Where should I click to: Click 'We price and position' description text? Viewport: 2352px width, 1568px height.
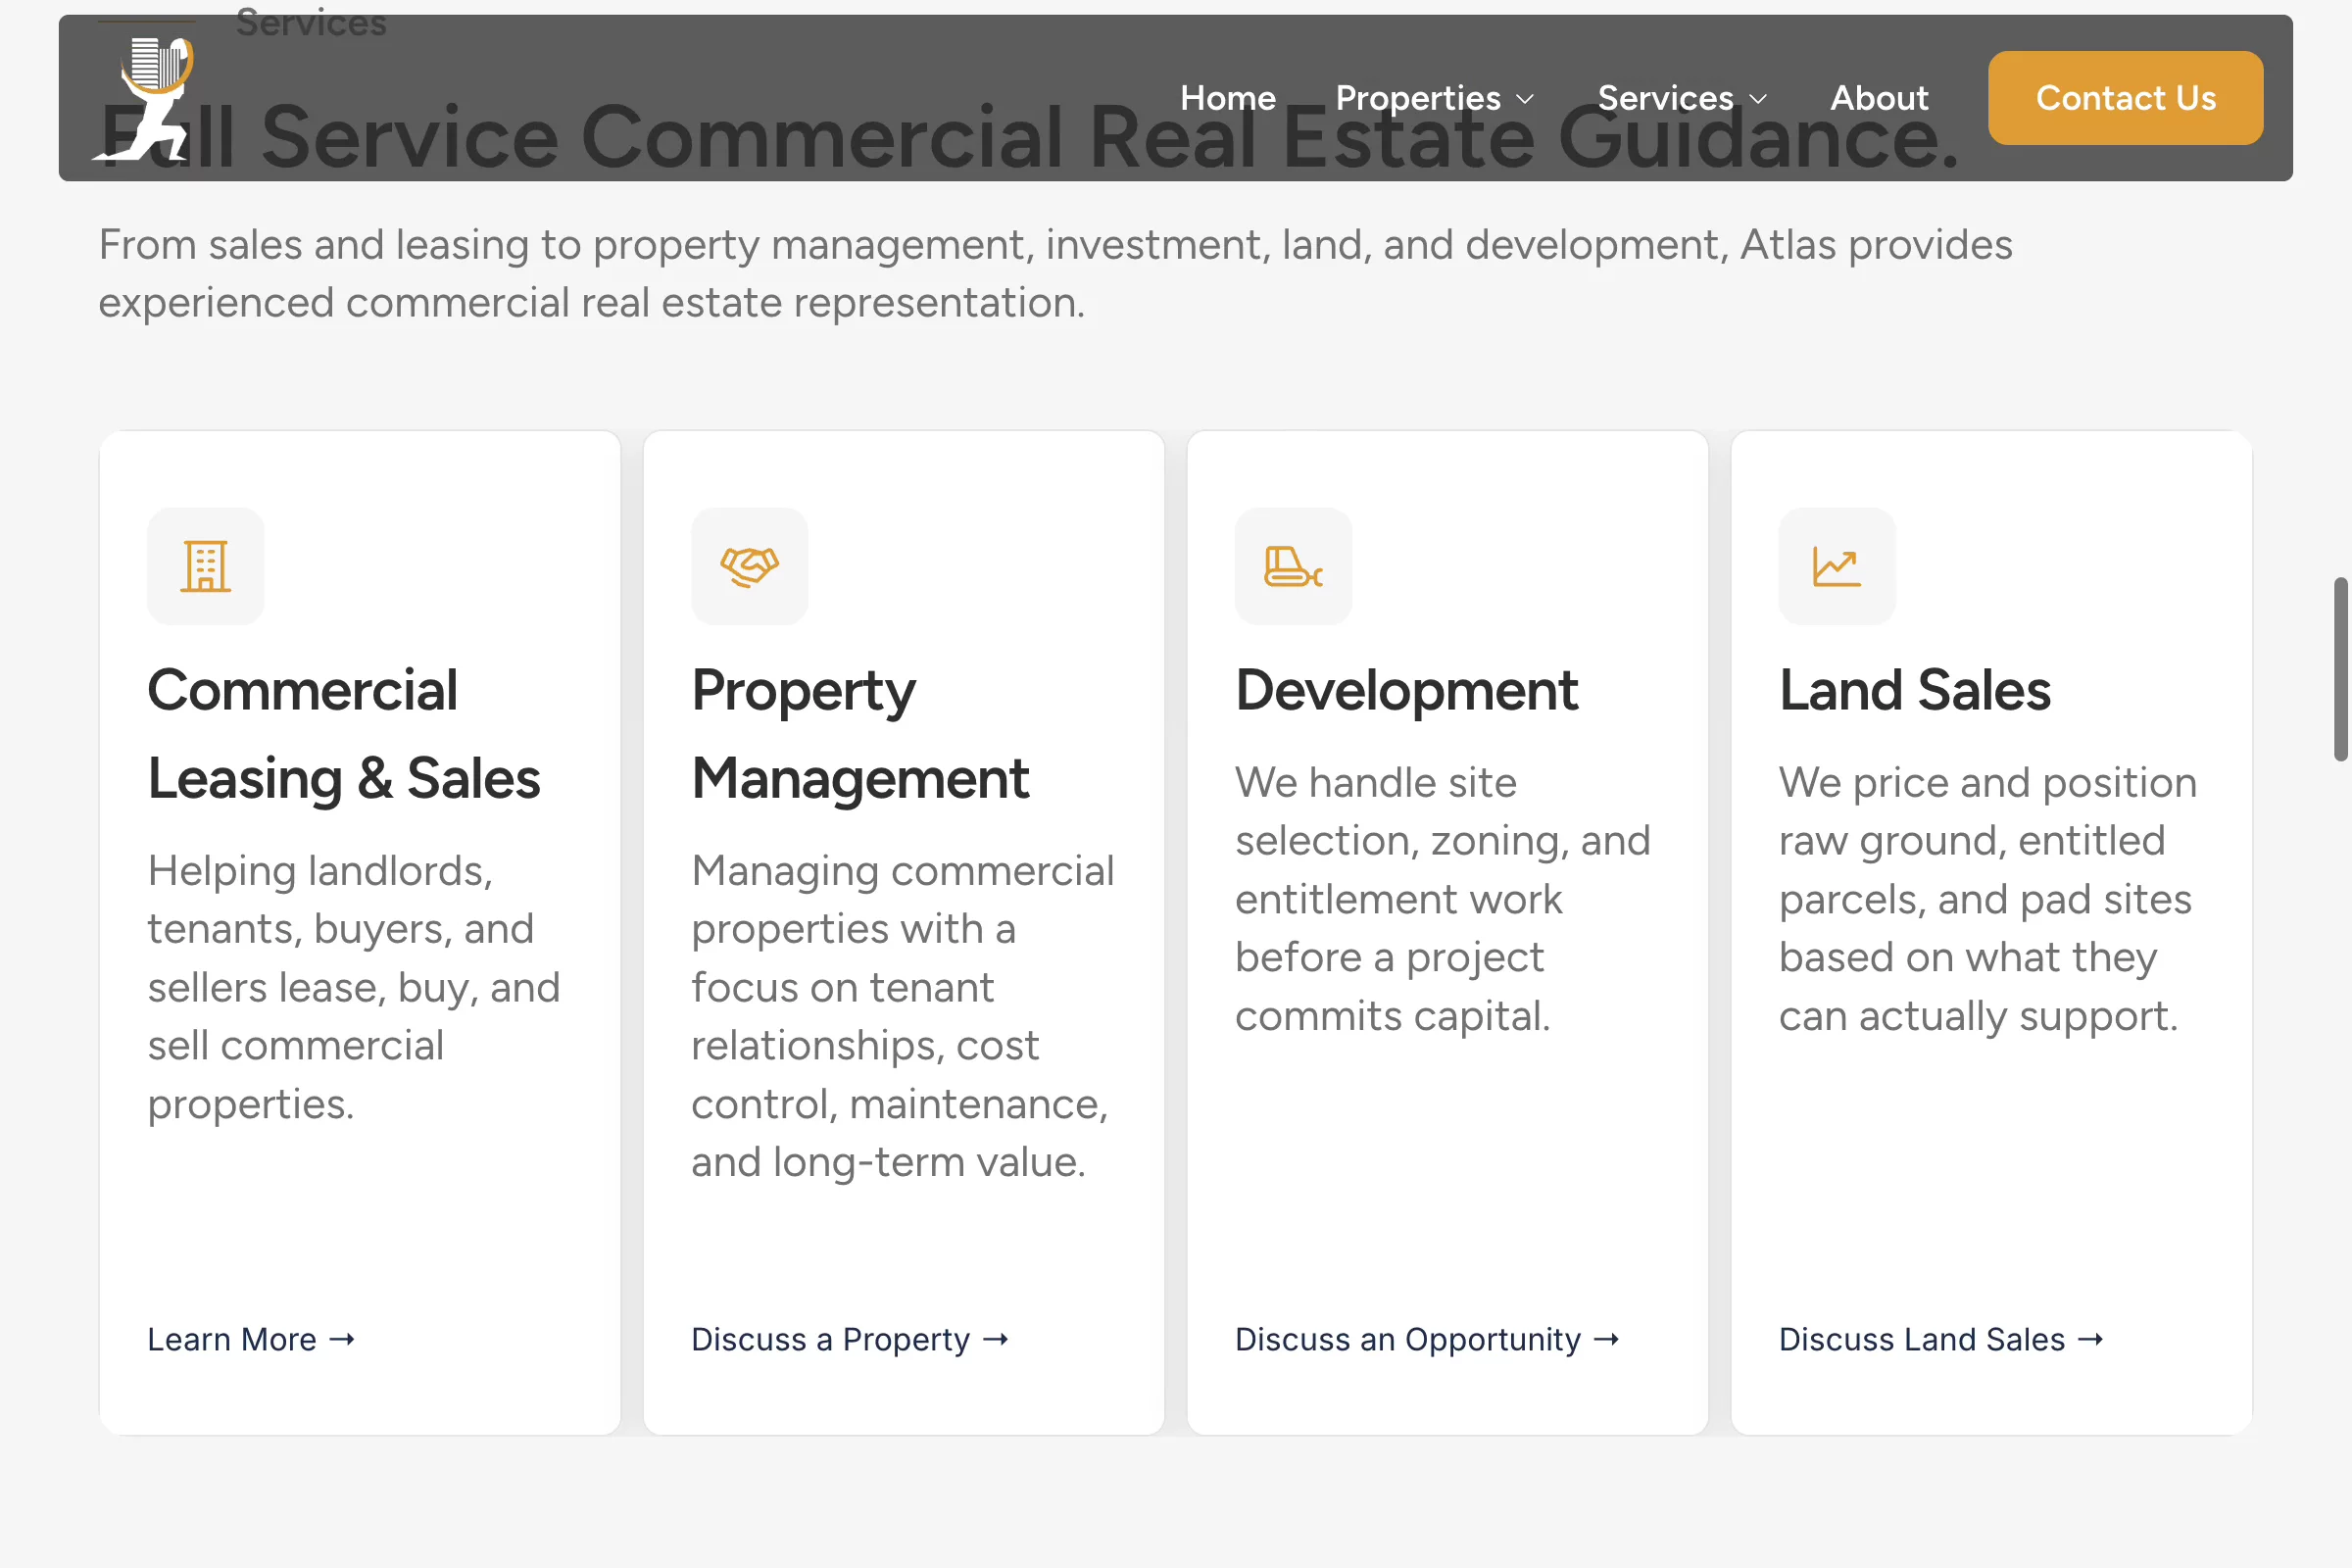(x=1987, y=899)
